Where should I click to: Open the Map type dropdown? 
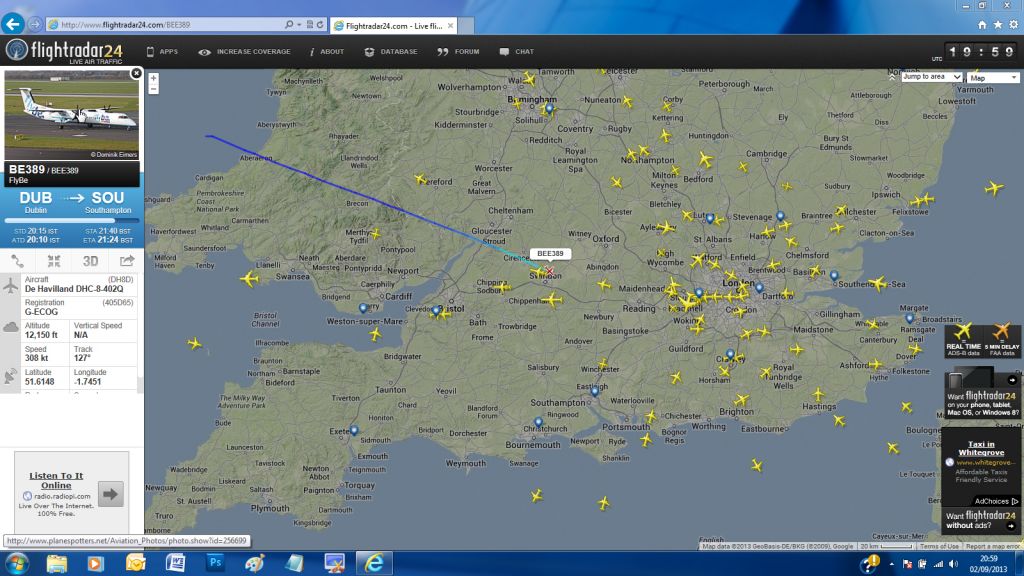coord(993,78)
